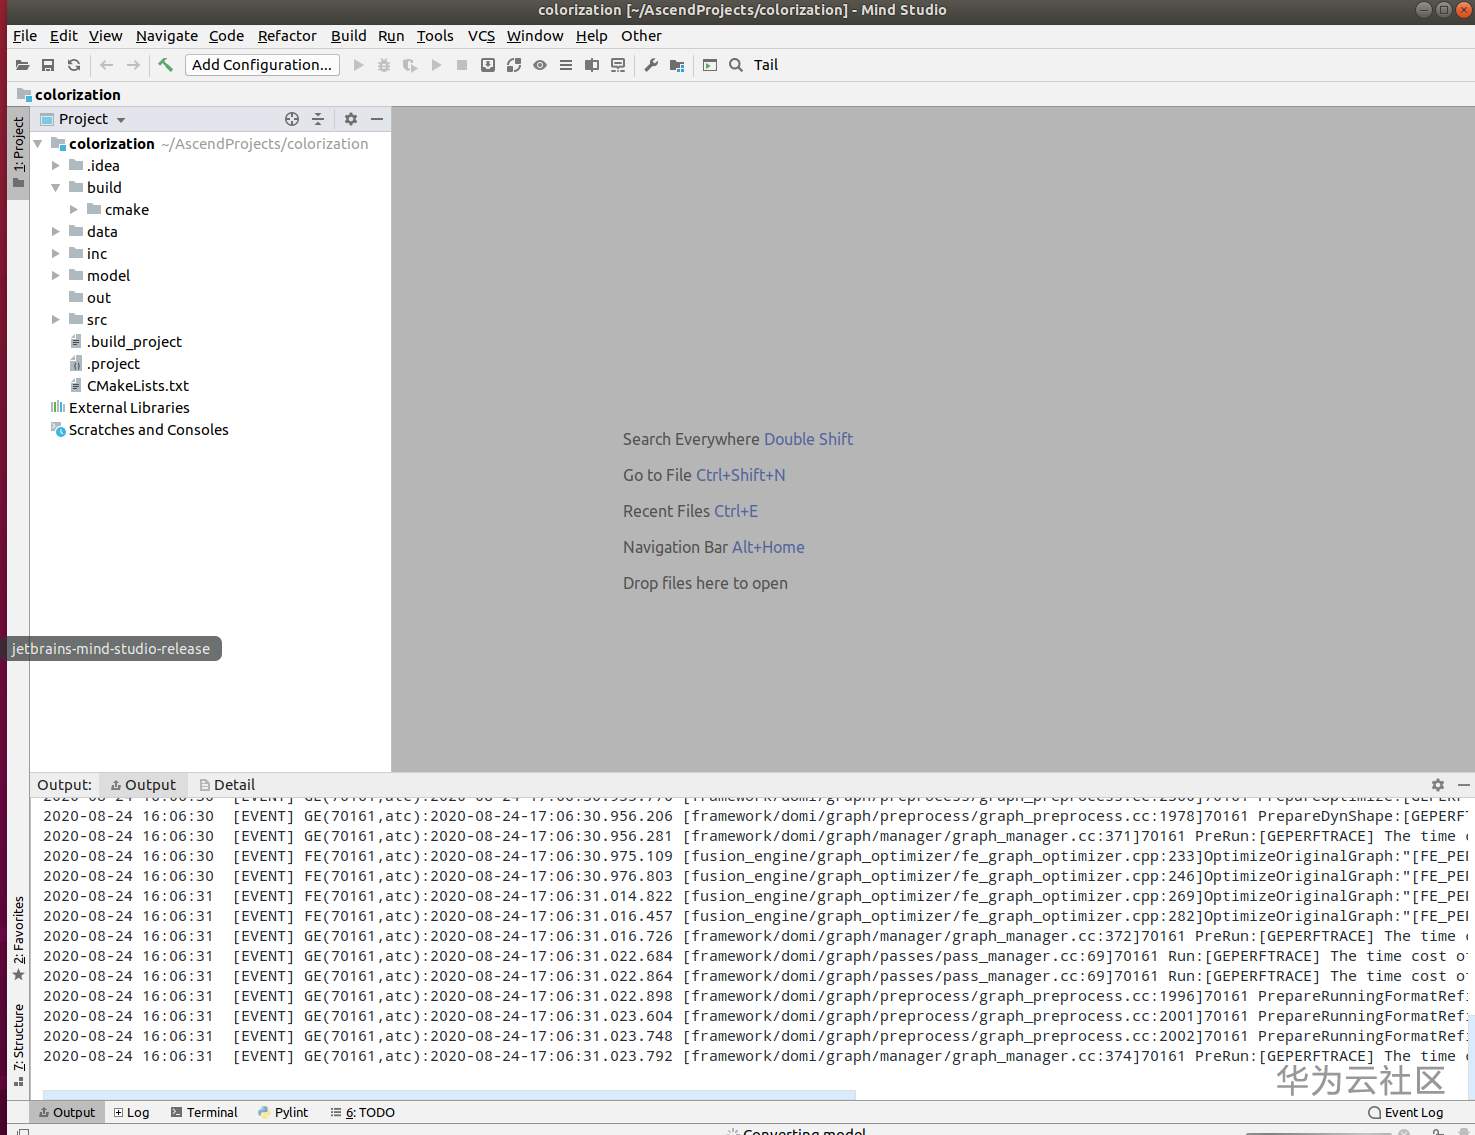Toggle the Event Log tool window button

pyautogui.click(x=1406, y=1112)
